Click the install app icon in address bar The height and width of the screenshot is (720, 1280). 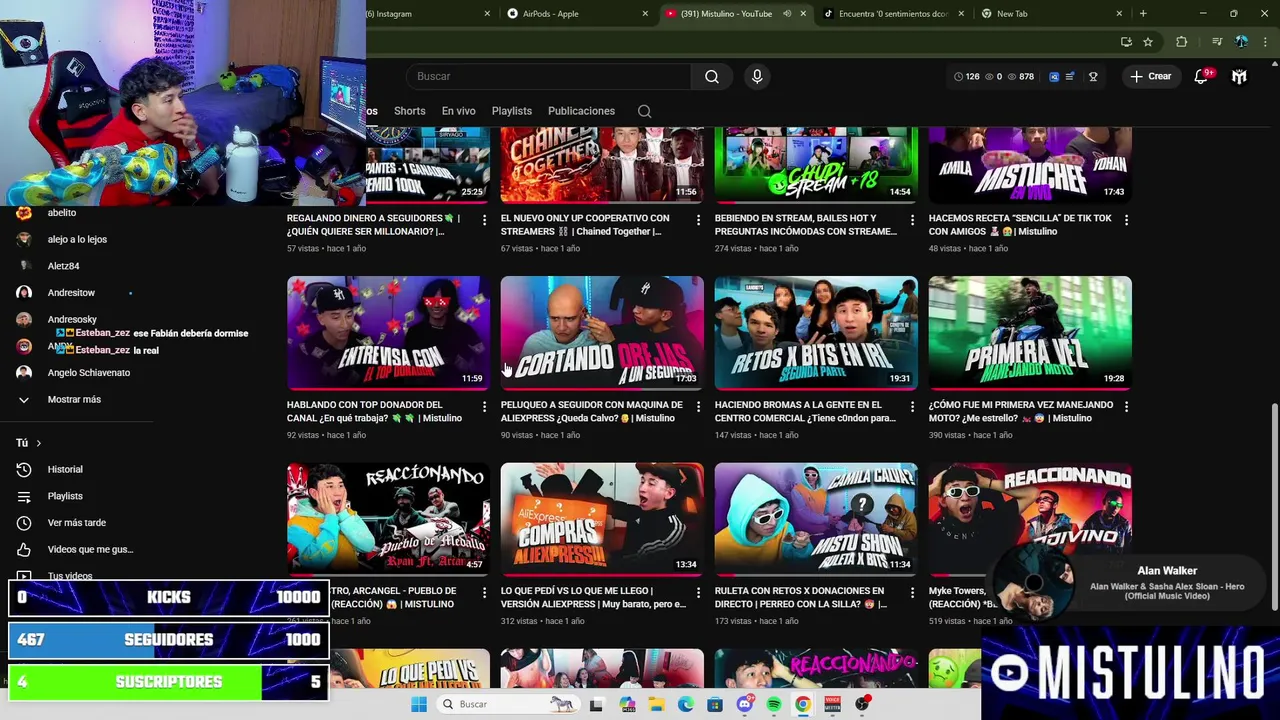tap(1126, 42)
